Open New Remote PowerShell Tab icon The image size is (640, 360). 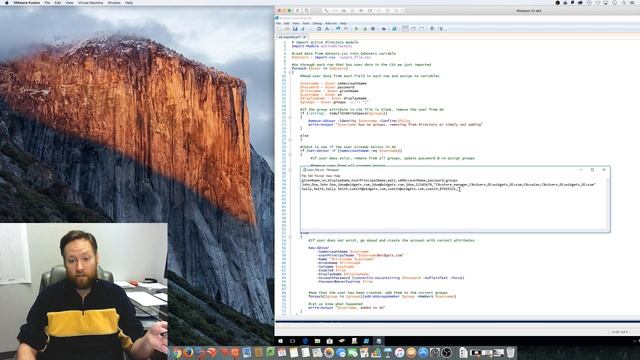384,29
